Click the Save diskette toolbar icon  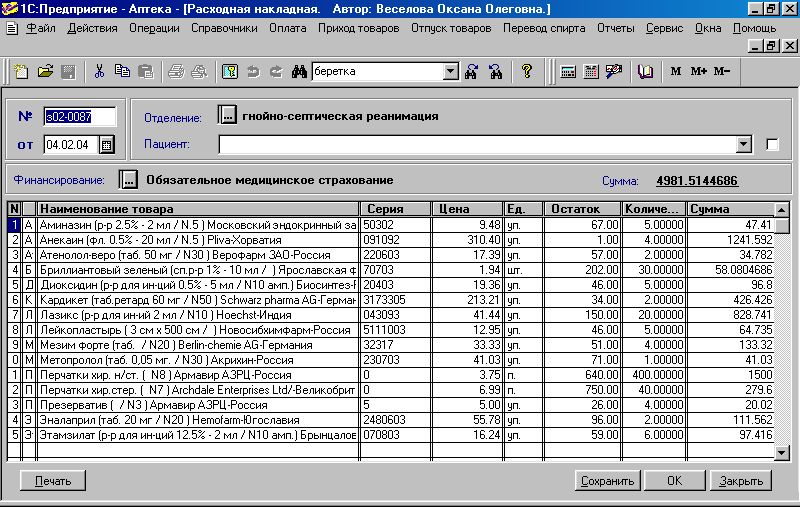[68, 71]
